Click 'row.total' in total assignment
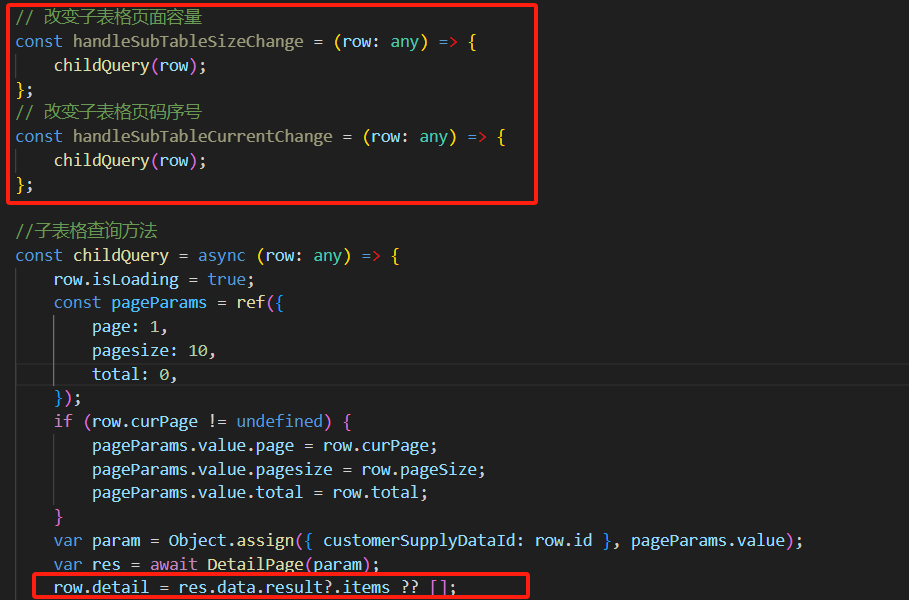Screen dimensions: 909x600 click(x=375, y=493)
